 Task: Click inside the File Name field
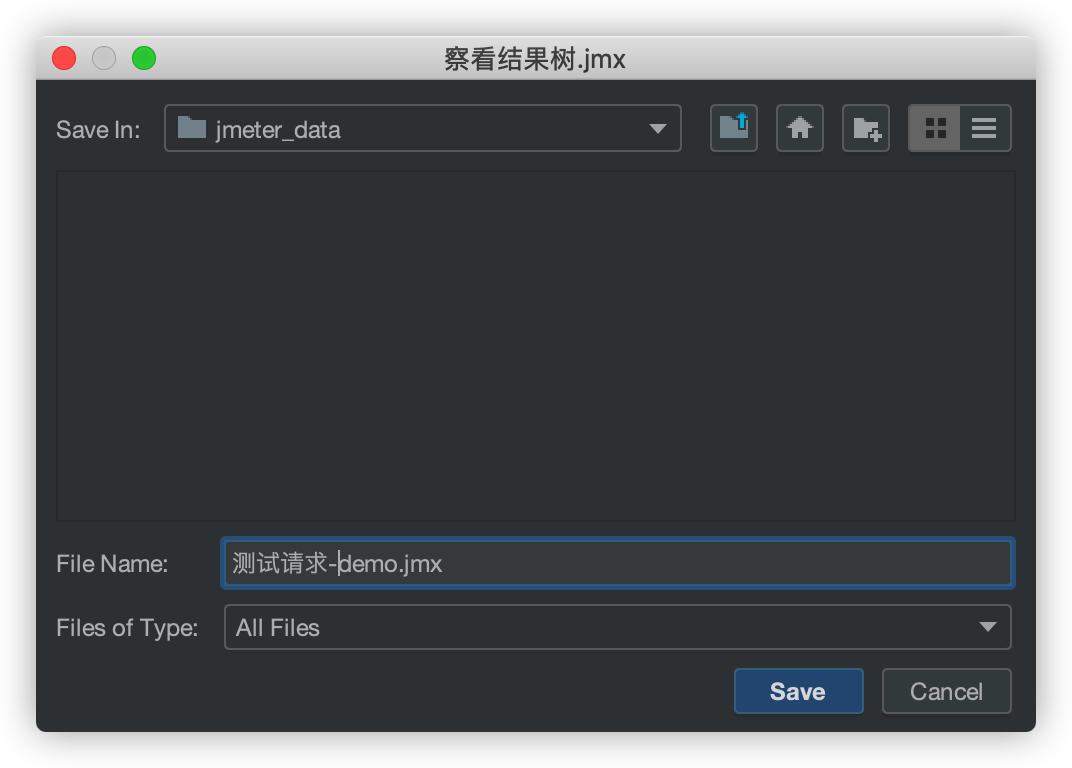pyautogui.click(x=617, y=564)
